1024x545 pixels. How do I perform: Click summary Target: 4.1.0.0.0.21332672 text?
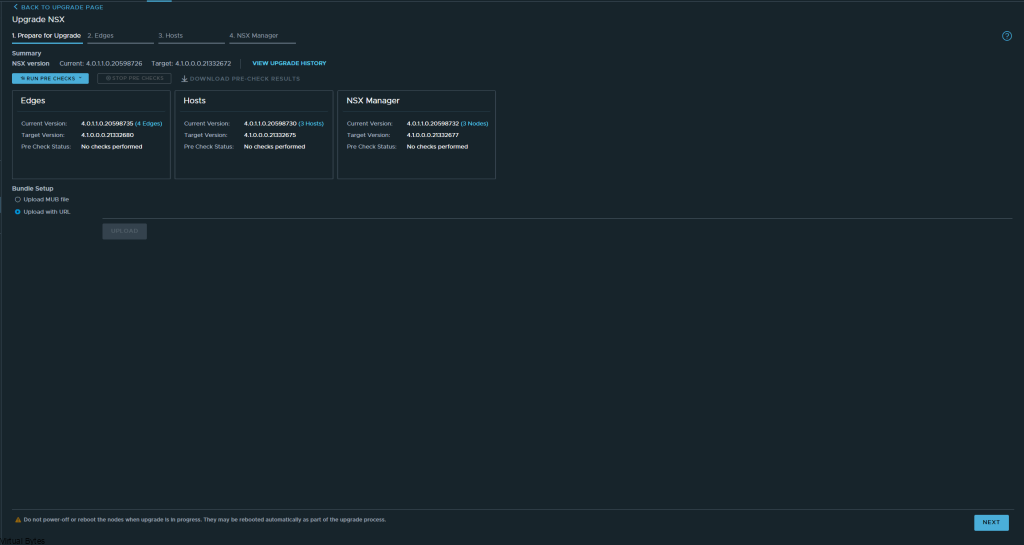191,64
